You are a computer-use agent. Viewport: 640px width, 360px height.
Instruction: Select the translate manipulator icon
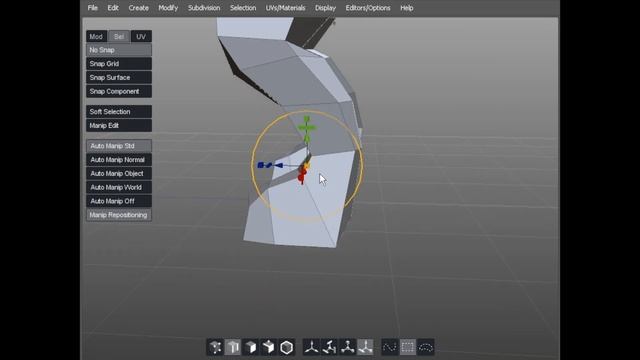[311, 347]
